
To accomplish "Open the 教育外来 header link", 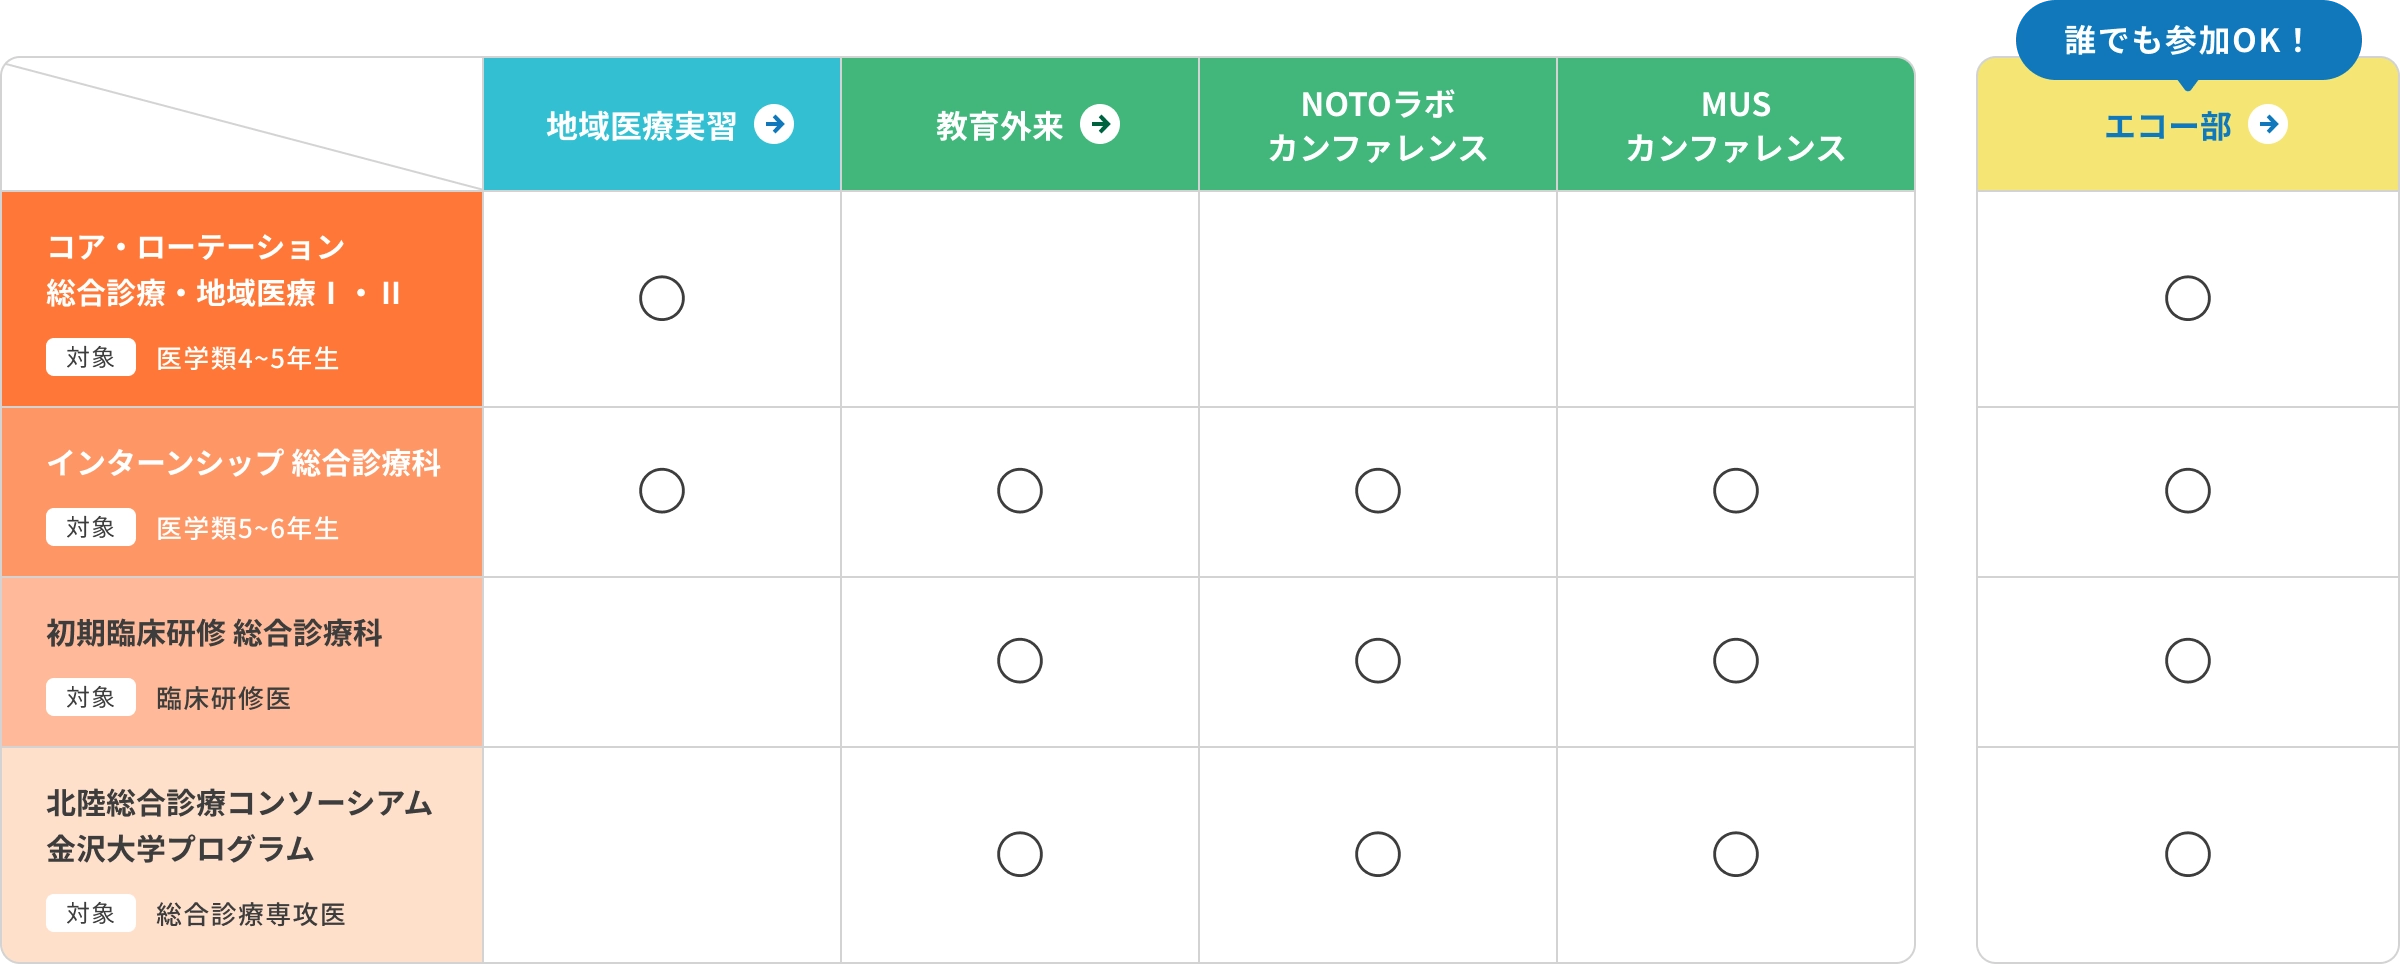I will point(999,126).
